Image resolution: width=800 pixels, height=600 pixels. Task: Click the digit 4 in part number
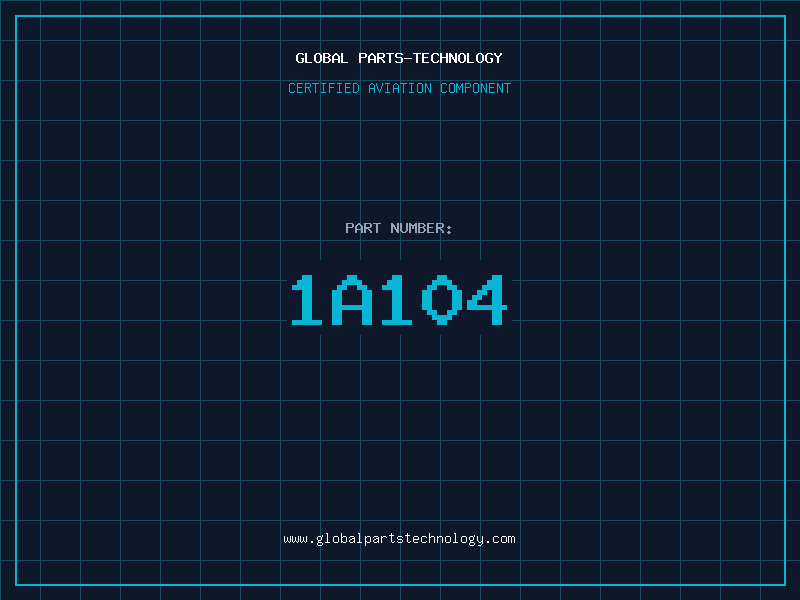click(x=486, y=301)
